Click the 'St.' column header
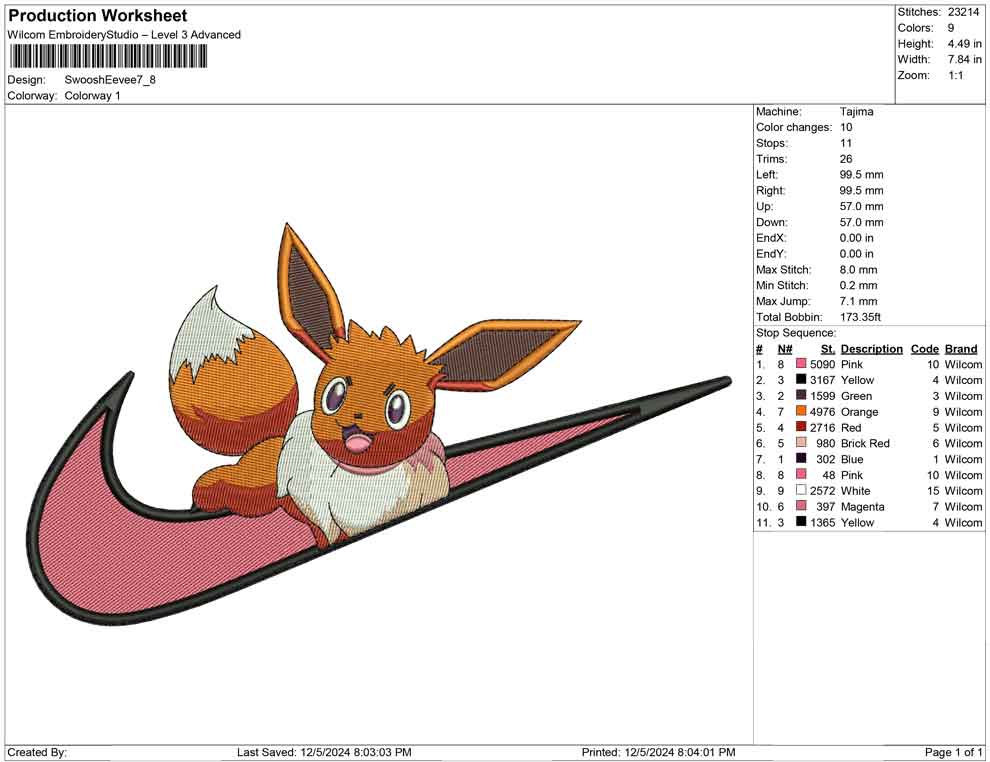 pos(828,348)
